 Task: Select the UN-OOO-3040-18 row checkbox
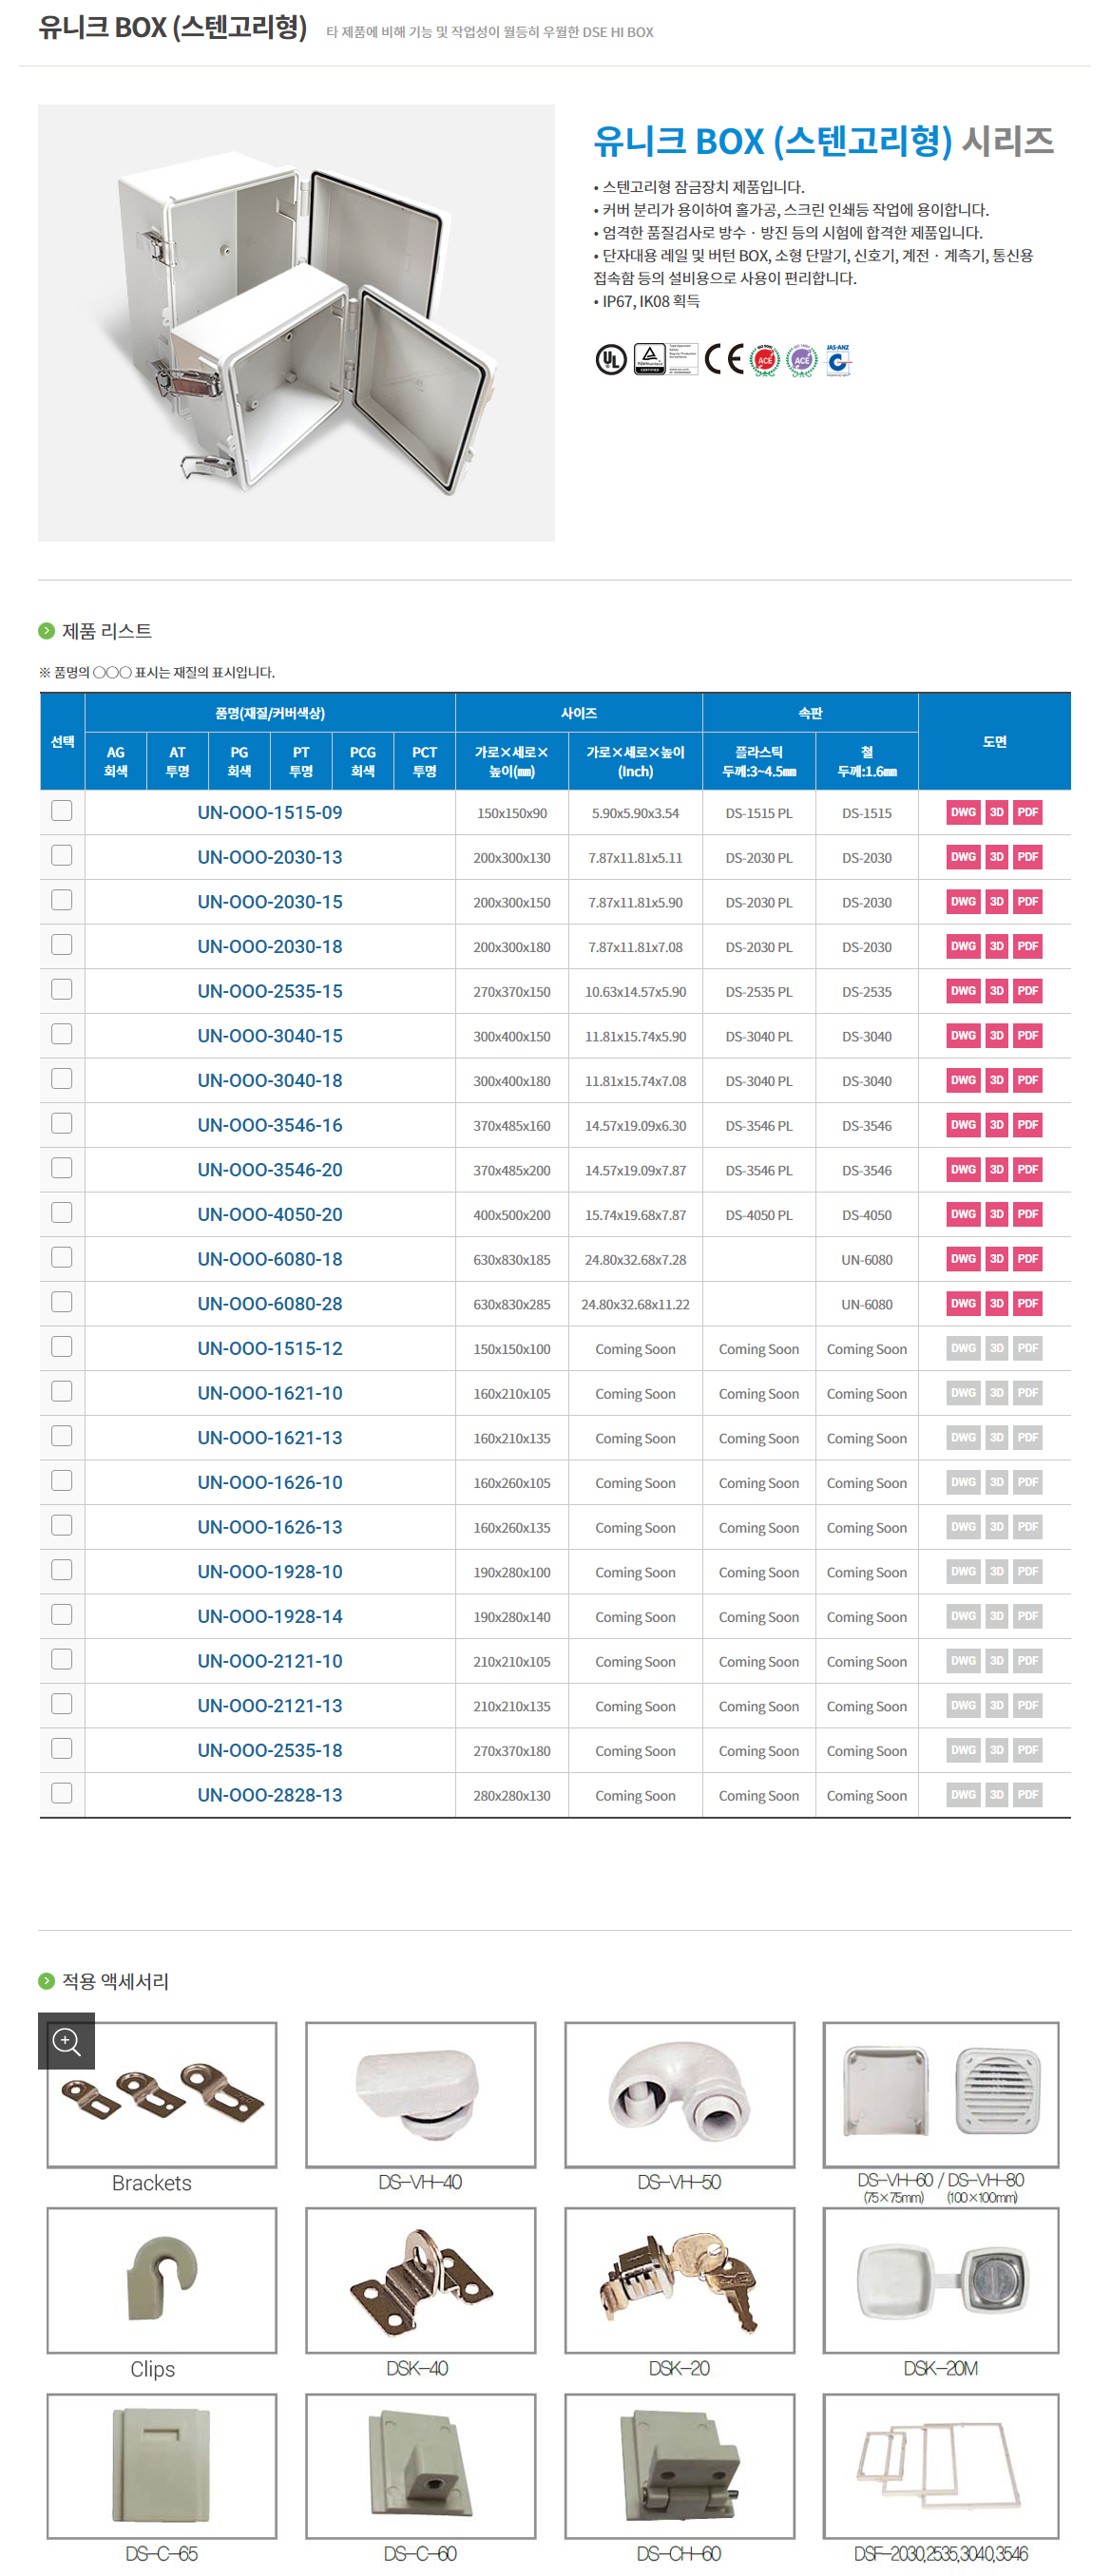point(62,1079)
